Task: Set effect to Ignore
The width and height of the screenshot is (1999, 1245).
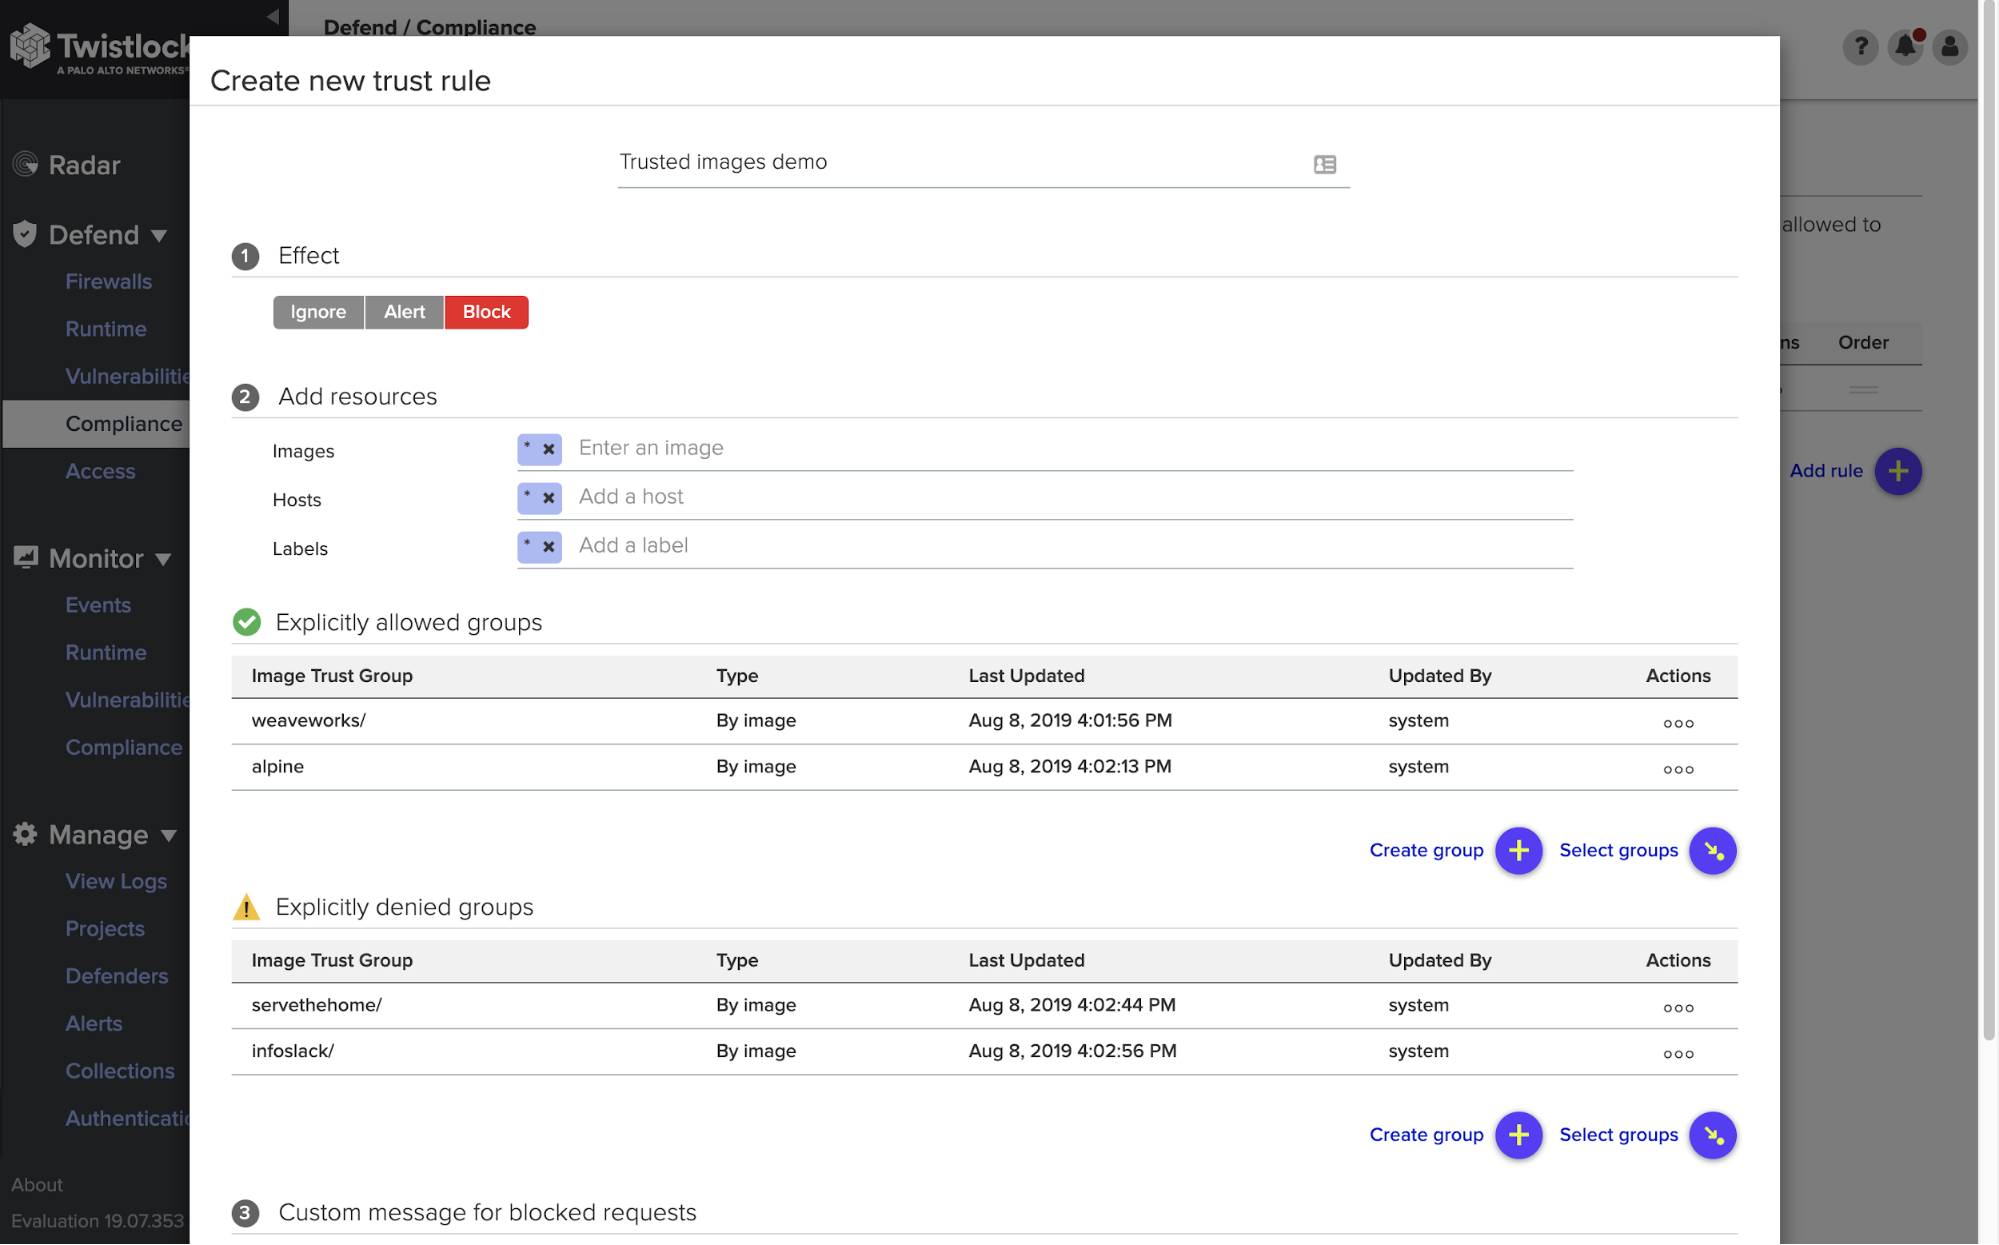Action: [x=318, y=312]
